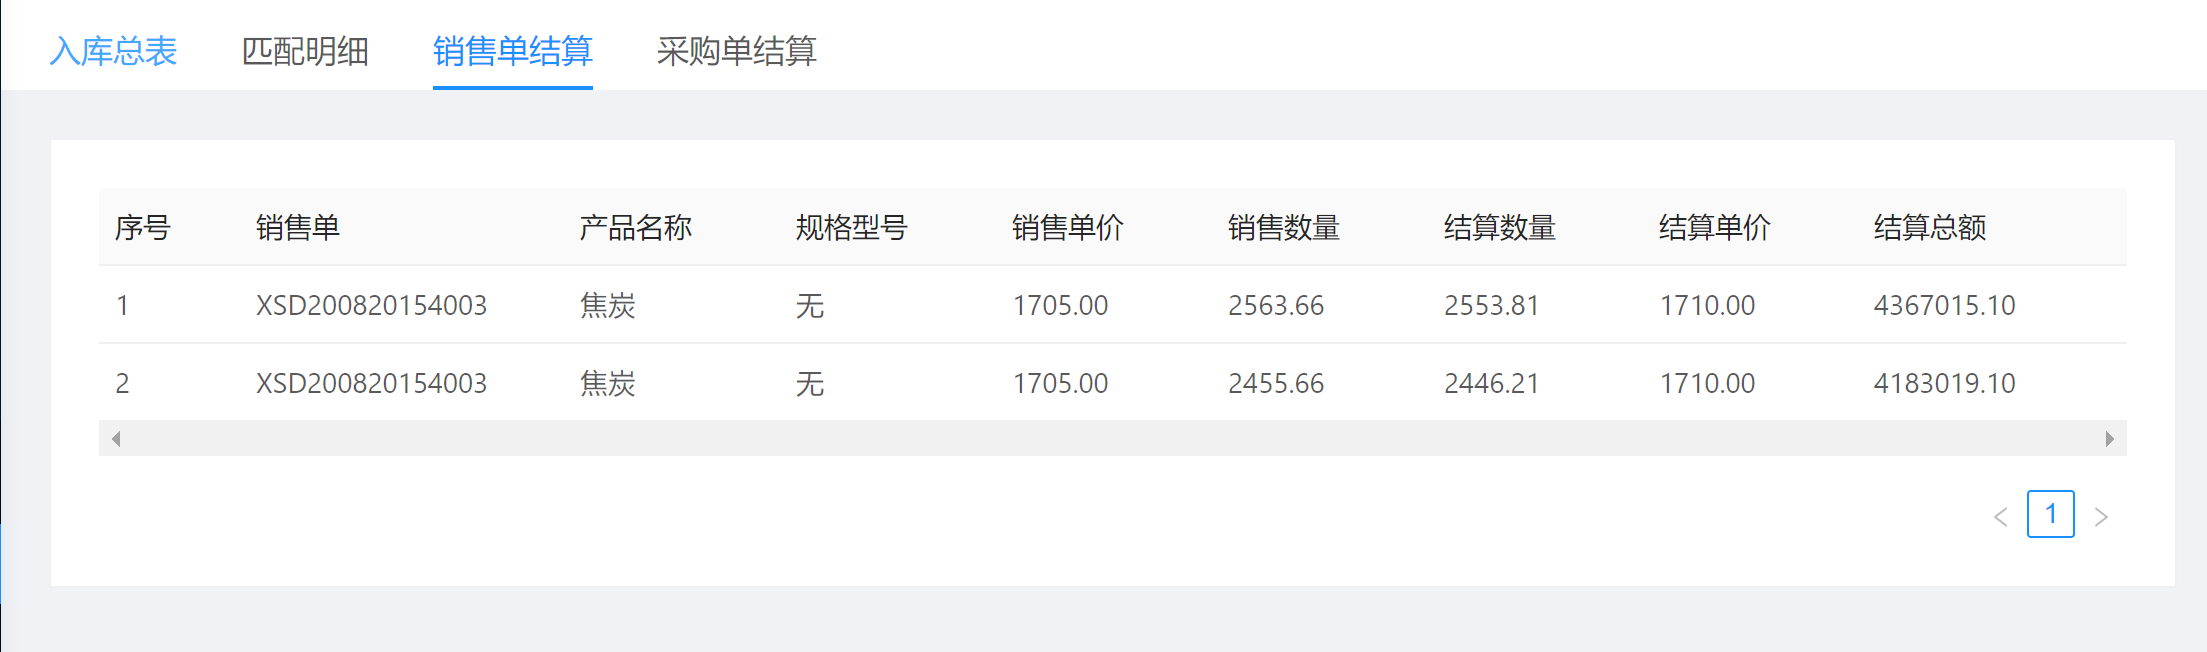This screenshot has width=2207, height=652.
Task: Click the 结算总额 column header
Action: pos(1929,228)
